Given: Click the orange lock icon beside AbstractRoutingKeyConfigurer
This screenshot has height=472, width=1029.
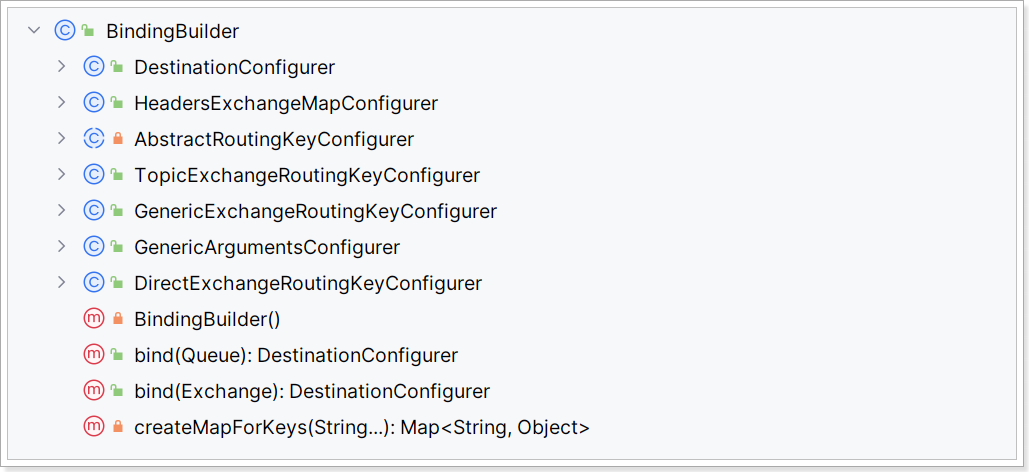Looking at the screenshot, I should click(x=118, y=139).
